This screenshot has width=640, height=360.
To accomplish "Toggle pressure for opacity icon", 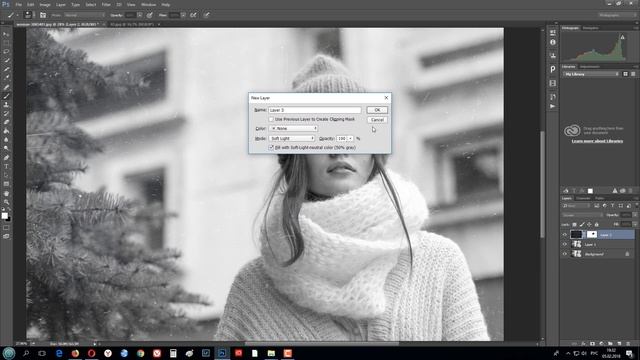I will pos(150,15).
